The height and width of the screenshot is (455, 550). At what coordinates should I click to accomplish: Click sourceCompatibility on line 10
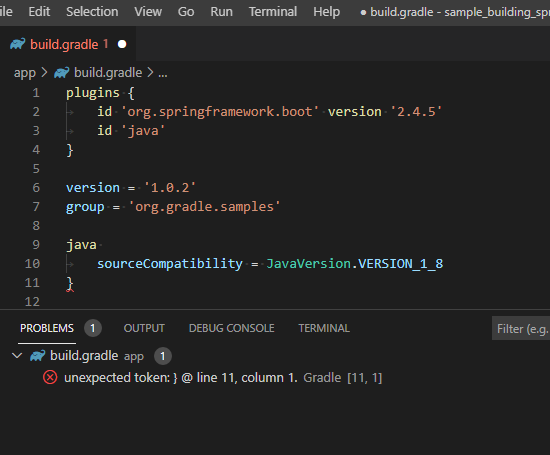tap(170, 264)
